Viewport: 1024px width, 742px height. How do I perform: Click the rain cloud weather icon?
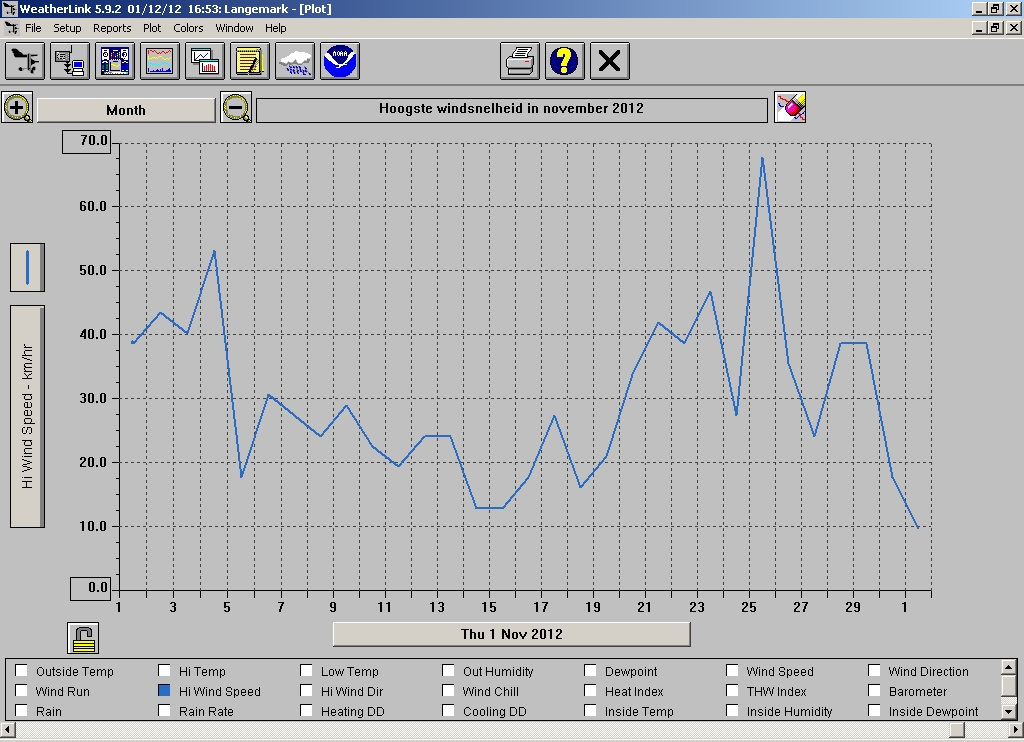(x=295, y=61)
